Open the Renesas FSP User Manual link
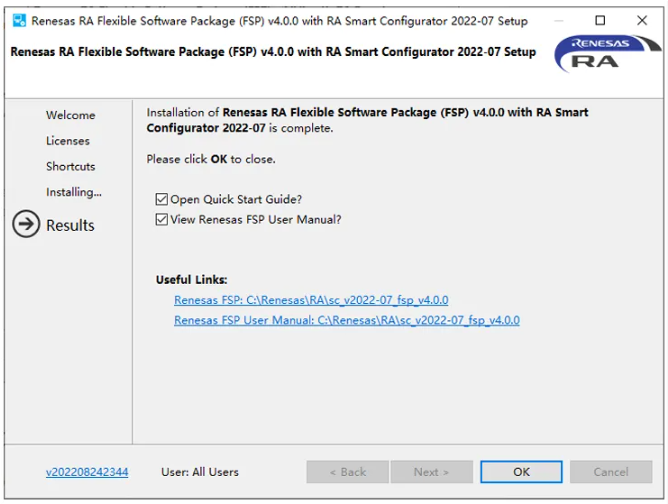The height and width of the screenshot is (504, 668). 347,320
